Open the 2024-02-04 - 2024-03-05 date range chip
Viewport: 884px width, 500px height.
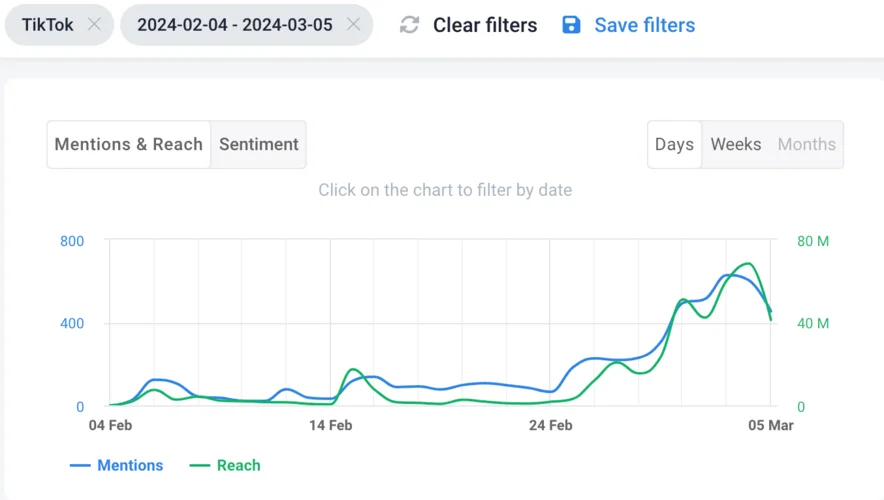pyautogui.click(x=234, y=25)
